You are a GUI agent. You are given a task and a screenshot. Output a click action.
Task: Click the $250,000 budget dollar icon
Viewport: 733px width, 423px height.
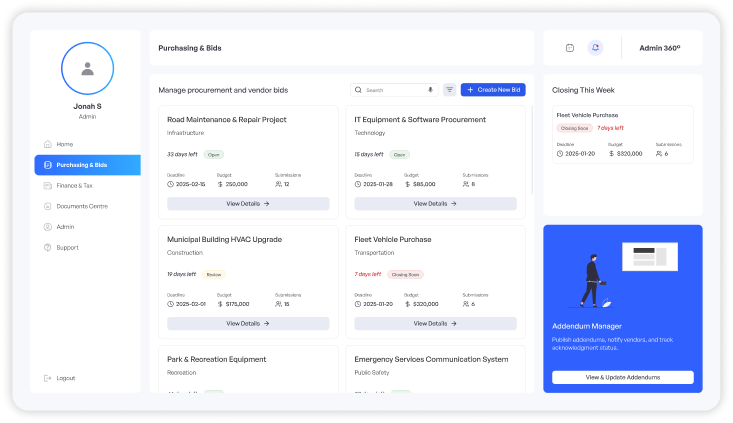tap(220, 184)
